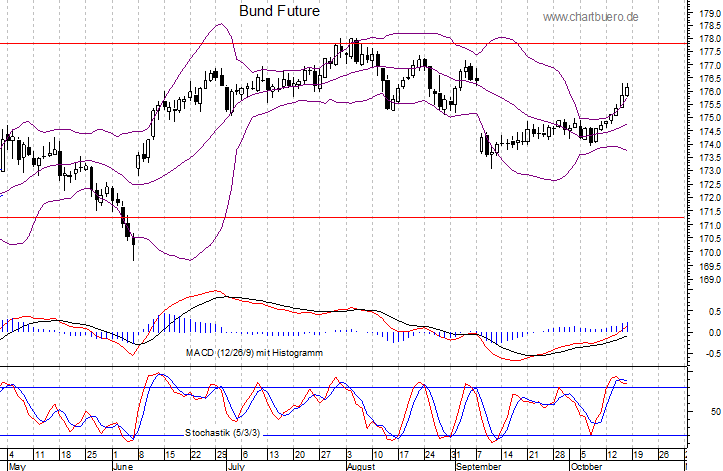Image resolution: width=723 pixels, height=471 pixels.
Task: Click date label 10 on the time axis
Action: (378, 455)
